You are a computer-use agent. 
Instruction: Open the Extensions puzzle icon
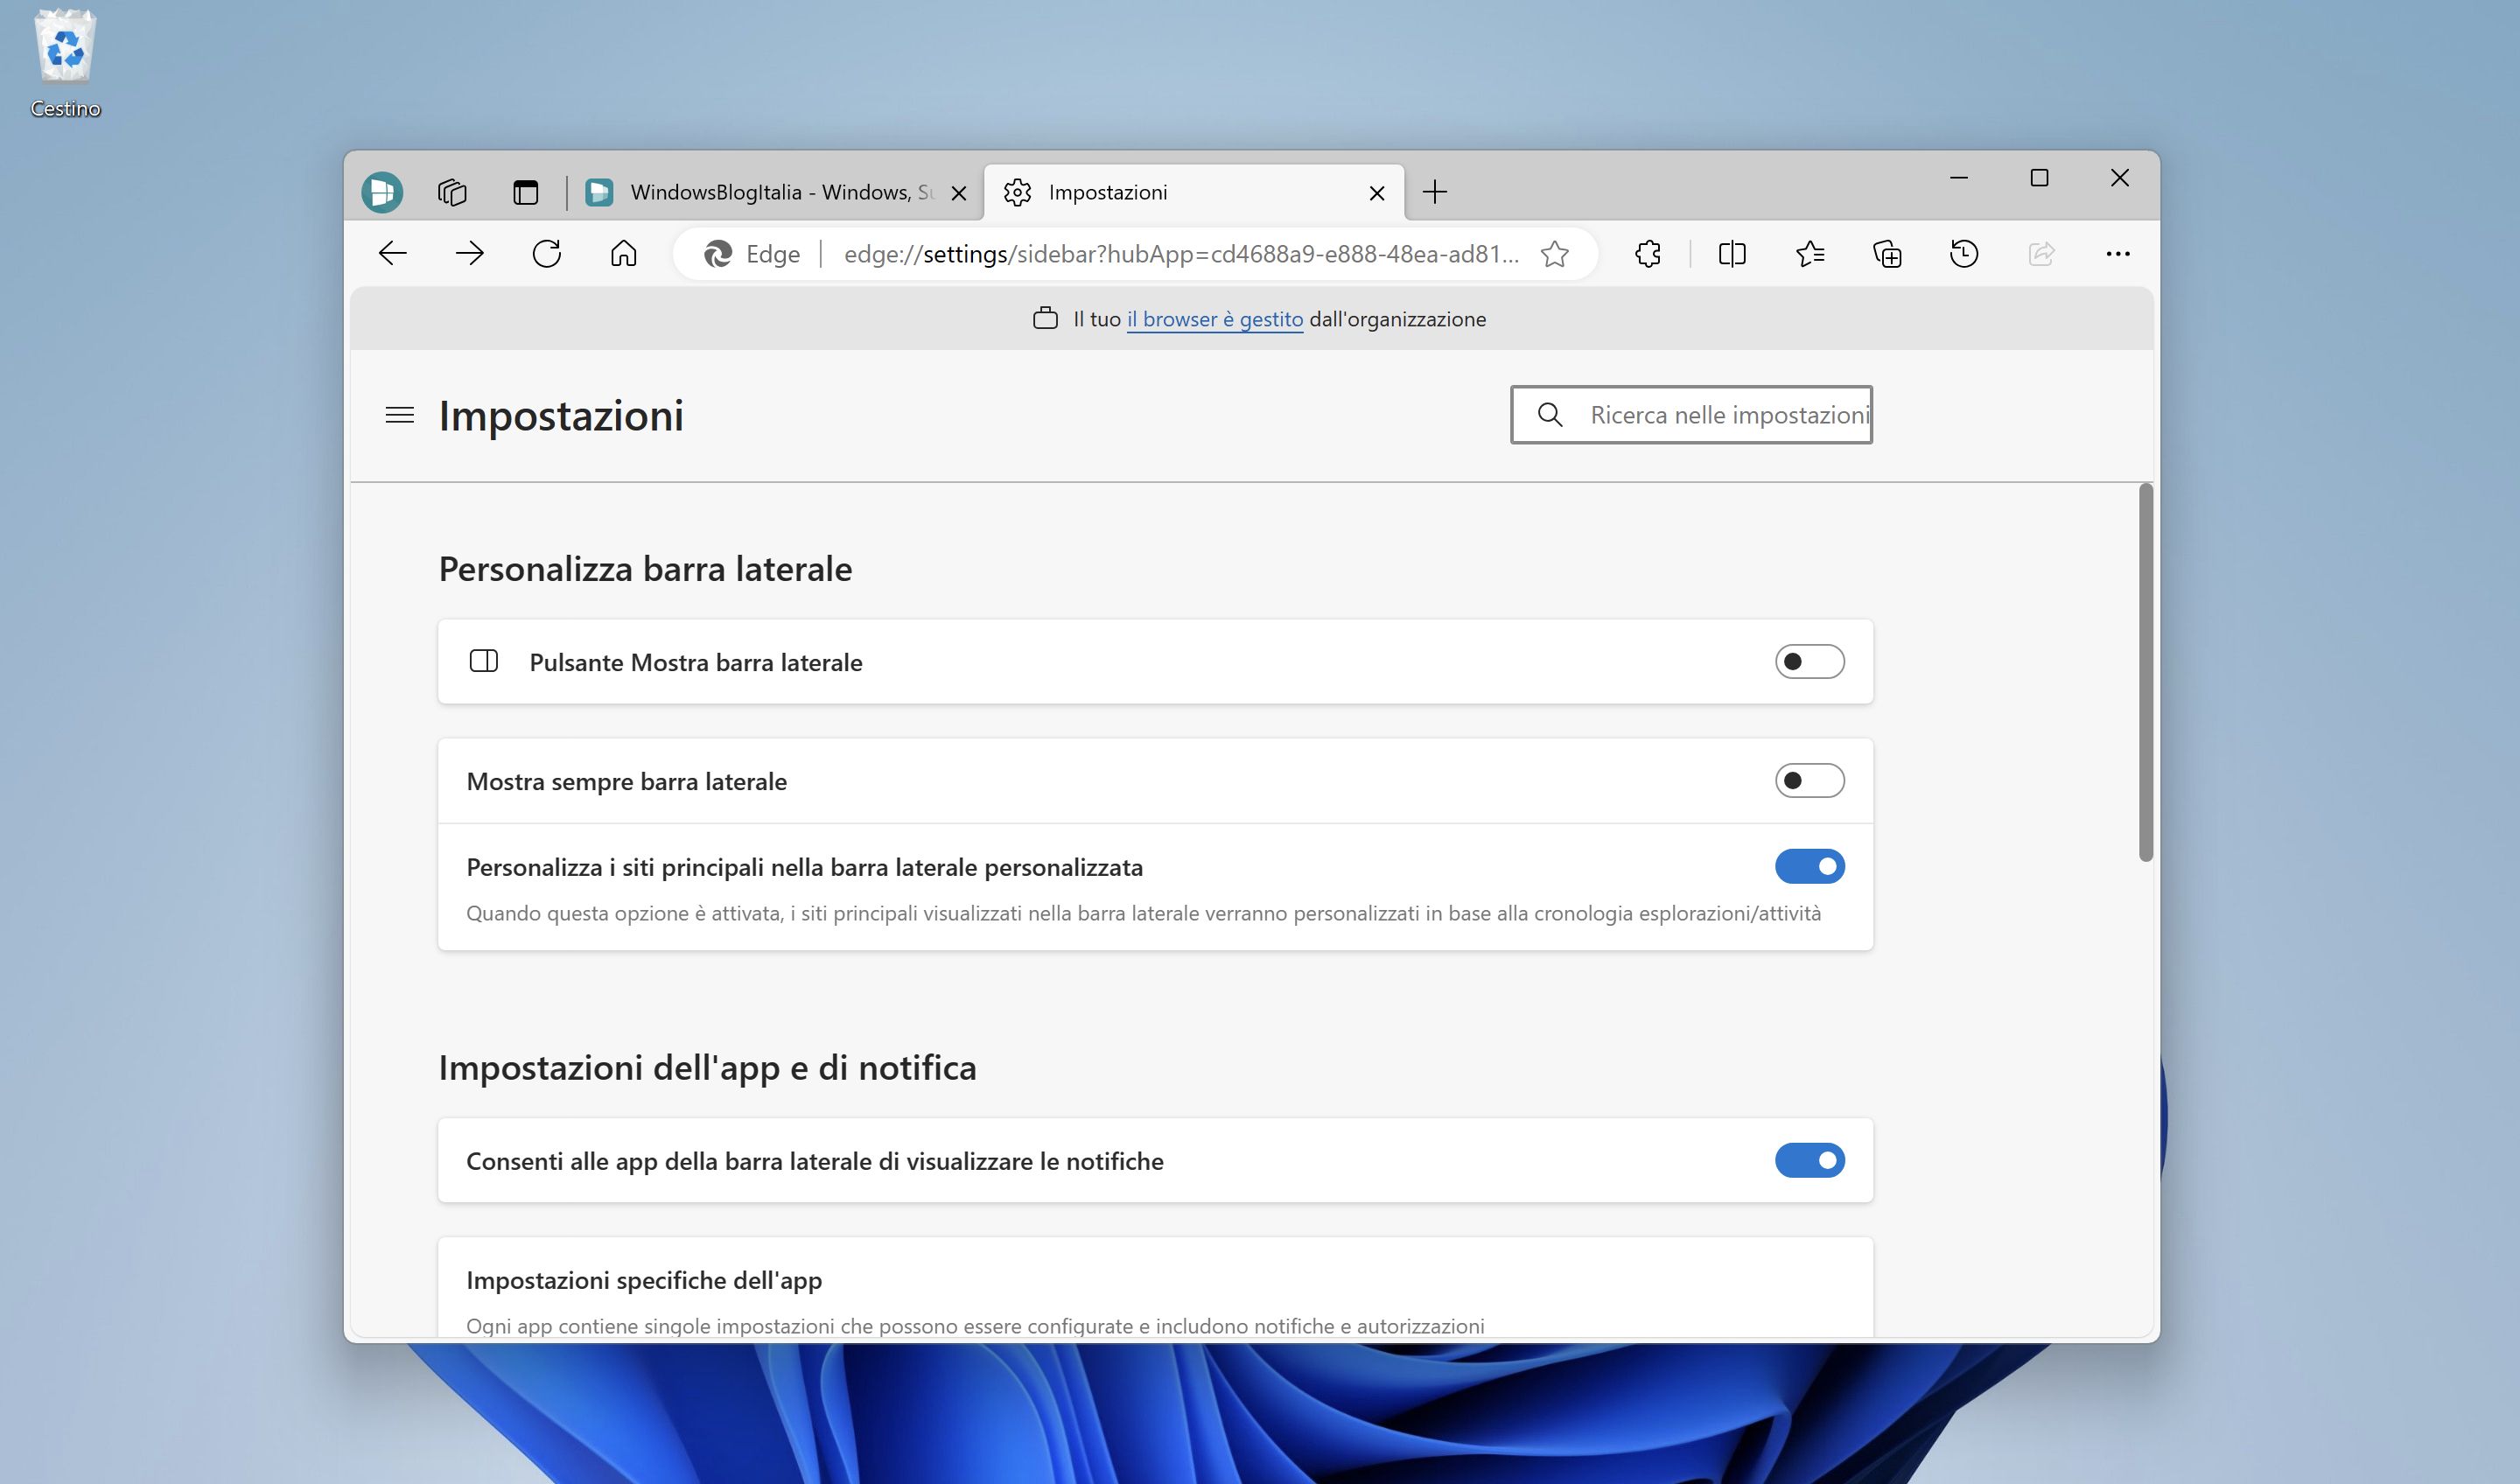coord(1648,254)
